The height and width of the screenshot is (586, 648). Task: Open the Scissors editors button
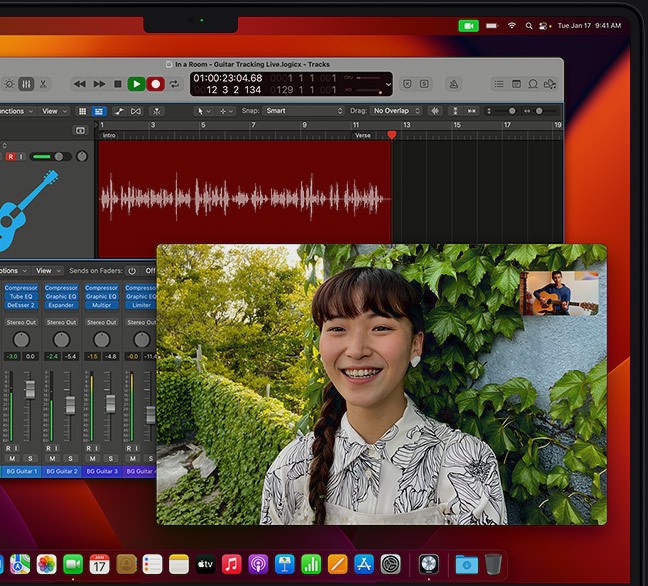pos(44,84)
